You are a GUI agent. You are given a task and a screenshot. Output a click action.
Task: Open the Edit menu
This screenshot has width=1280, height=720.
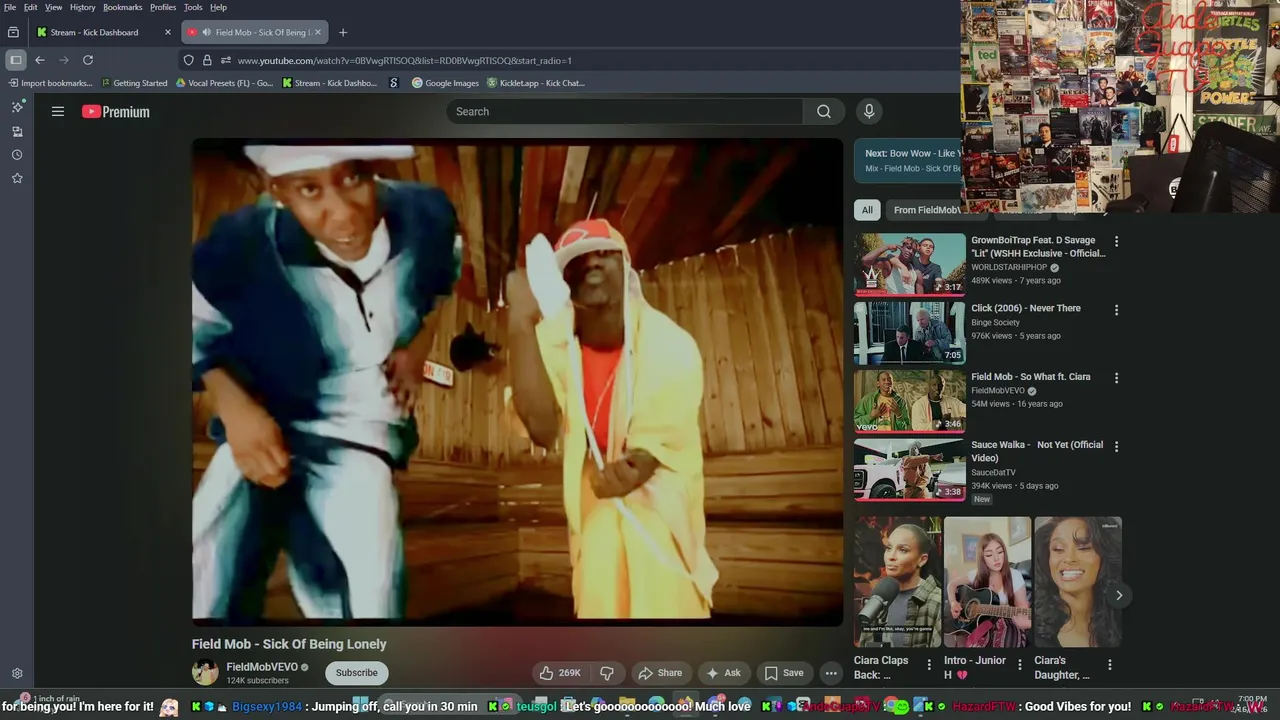pyautogui.click(x=31, y=7)
